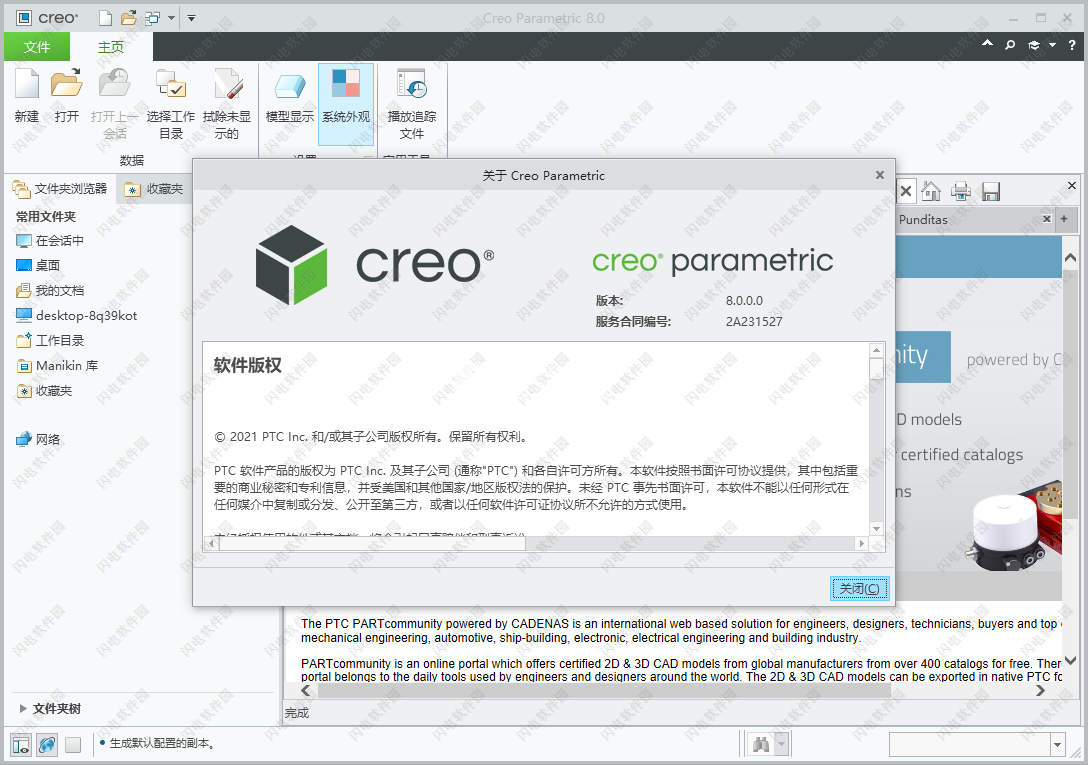Click the right arrow of the copyright horizontal scrollbar

point(862,543)
